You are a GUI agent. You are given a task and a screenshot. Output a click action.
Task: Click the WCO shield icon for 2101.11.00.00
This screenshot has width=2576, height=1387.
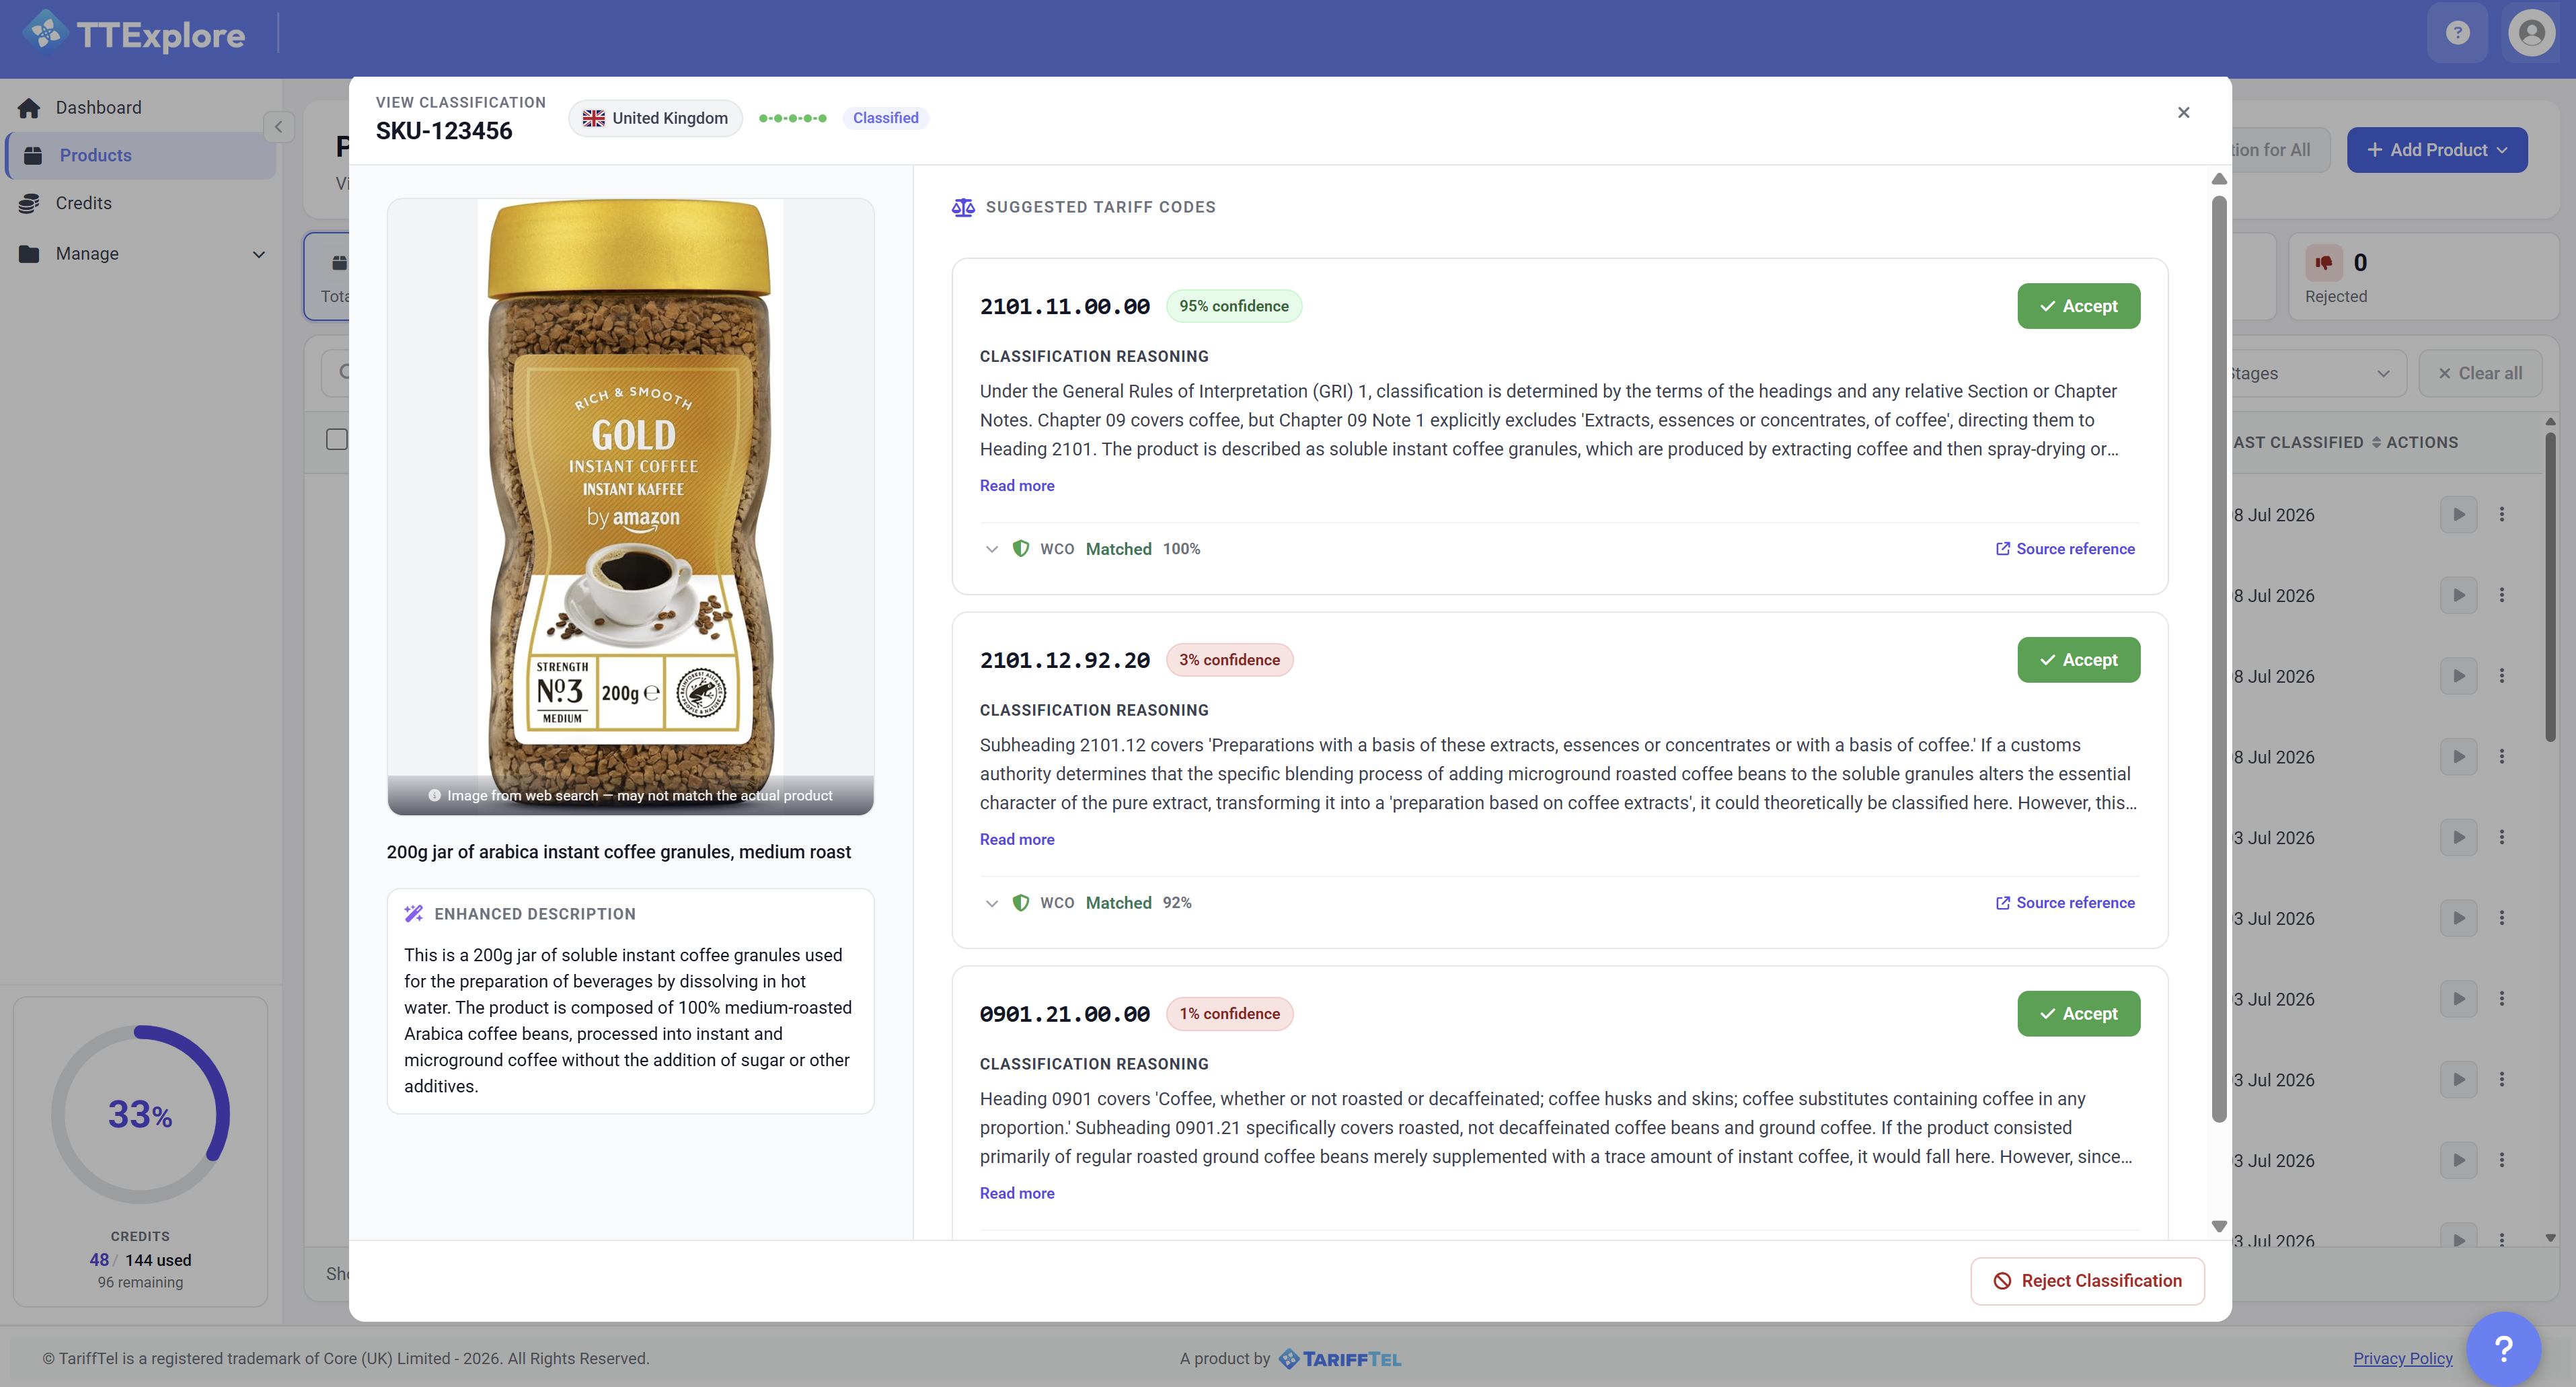pyautogui.click(x=1020, y=549)
